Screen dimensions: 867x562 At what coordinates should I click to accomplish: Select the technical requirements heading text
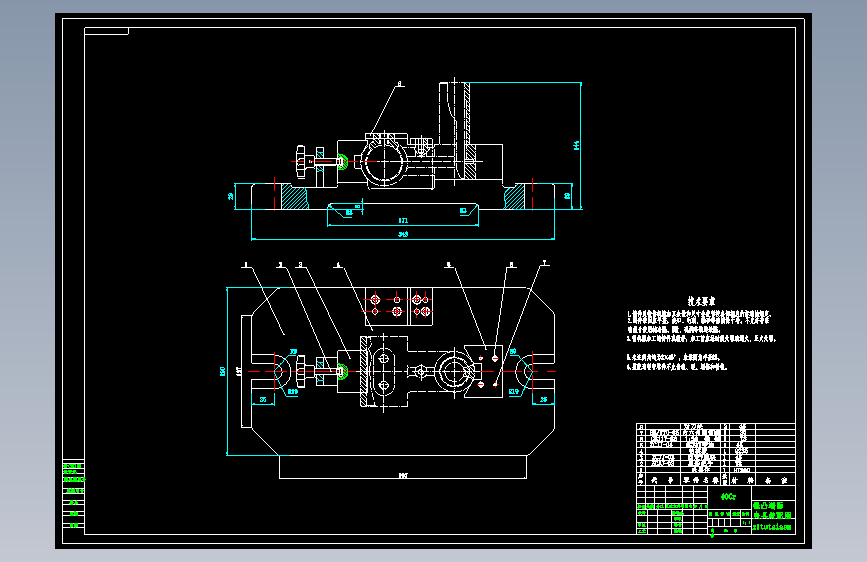pos(701,301)
